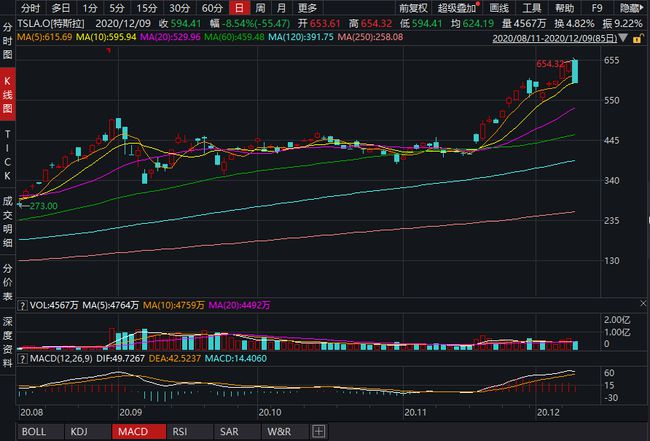Switch to the BOLL indicator tab

tap(34, 431)
